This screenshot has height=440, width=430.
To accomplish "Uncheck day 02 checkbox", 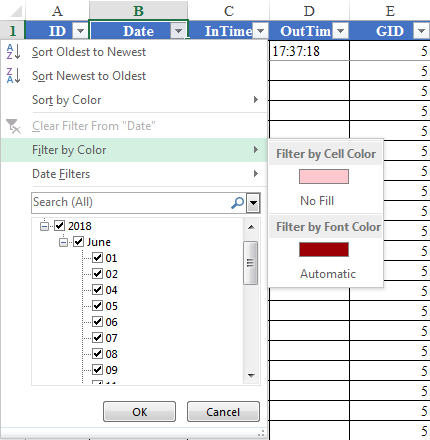I will pos(97,274).
